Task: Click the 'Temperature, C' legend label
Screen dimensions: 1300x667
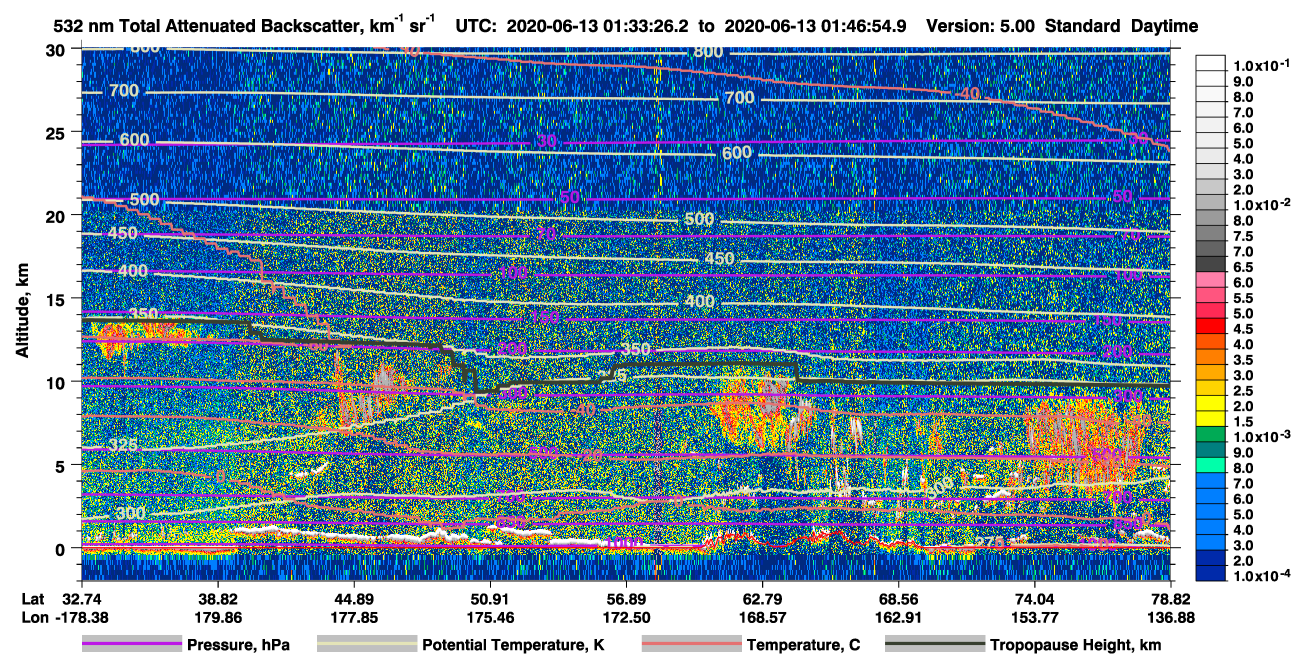Action: [803, 645]
